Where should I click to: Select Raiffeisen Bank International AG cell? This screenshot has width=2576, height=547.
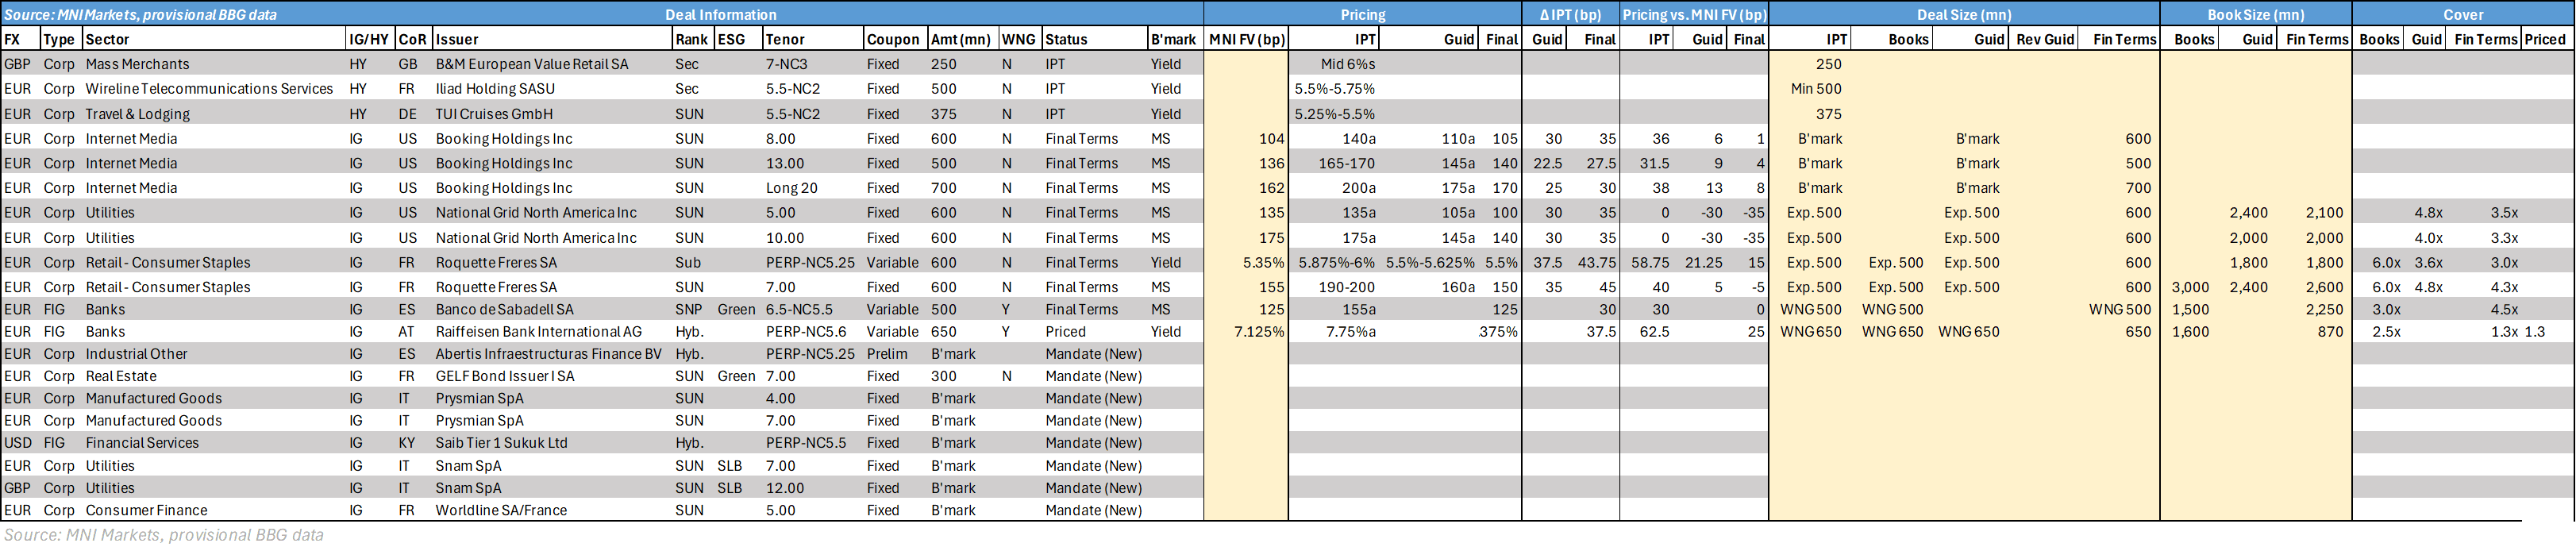[x=538, y=332]
